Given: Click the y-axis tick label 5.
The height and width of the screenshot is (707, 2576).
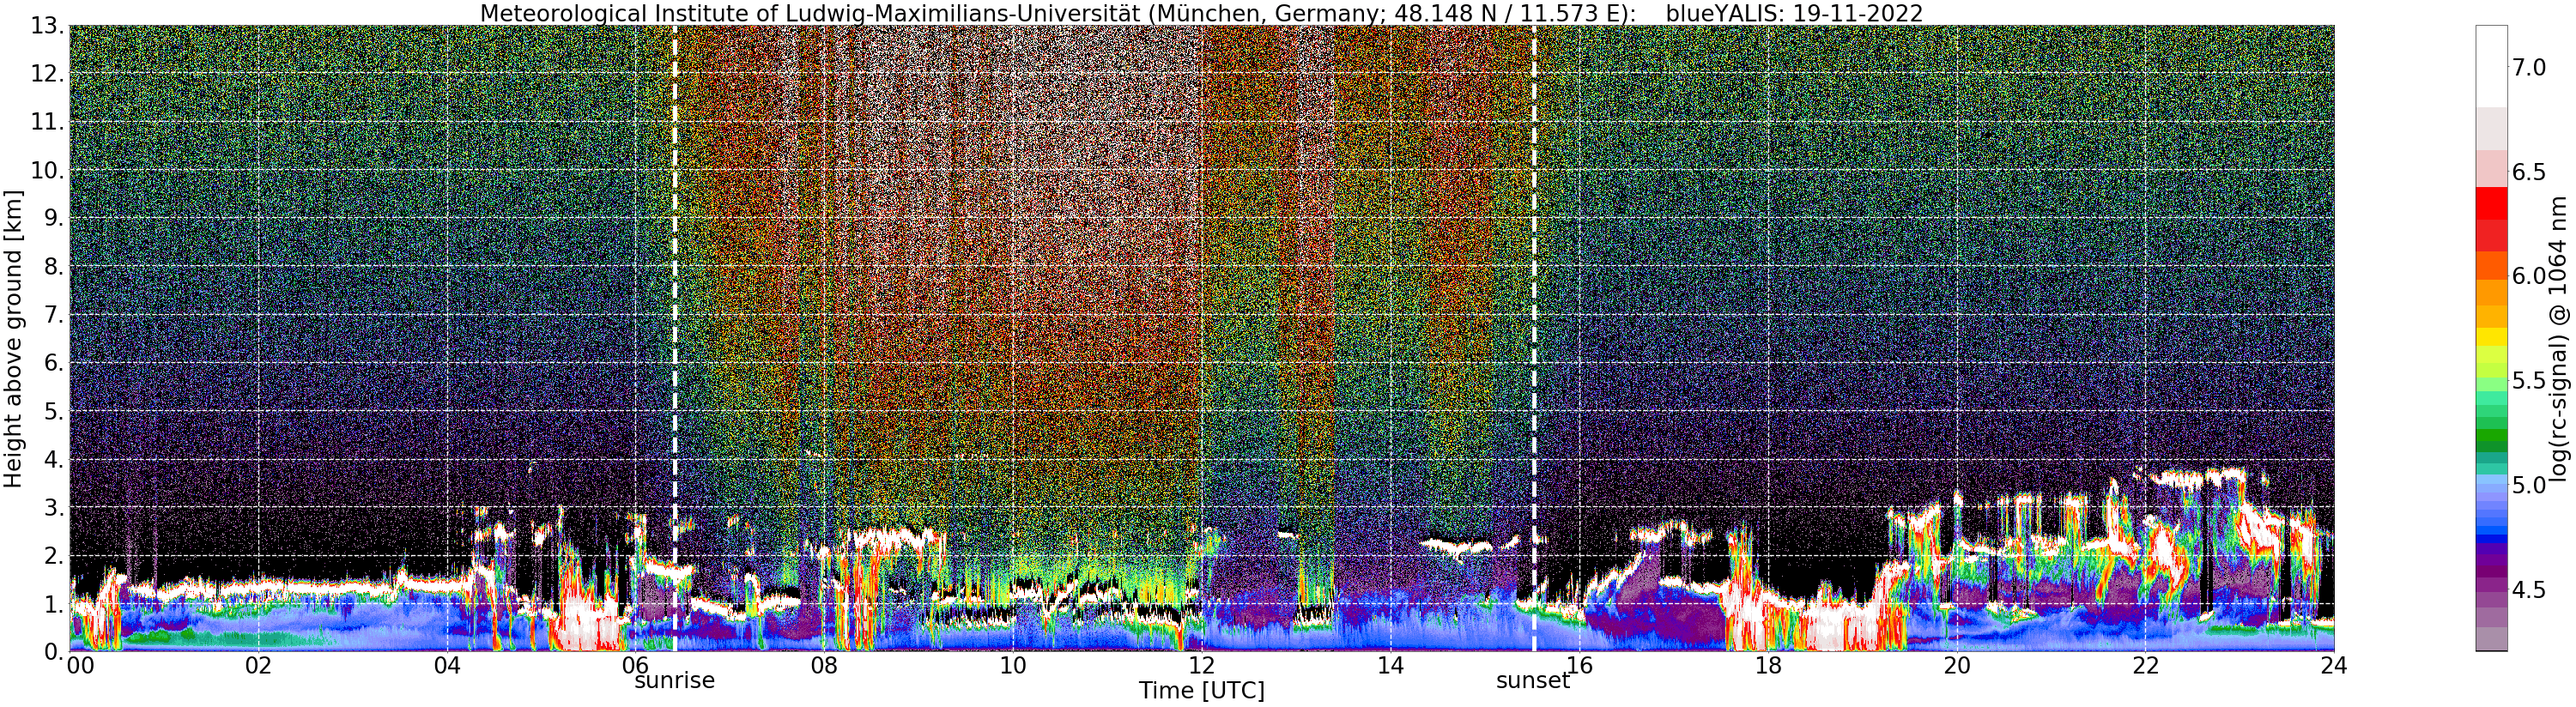Looking at the screenshot, I should (x=55, y=411).
